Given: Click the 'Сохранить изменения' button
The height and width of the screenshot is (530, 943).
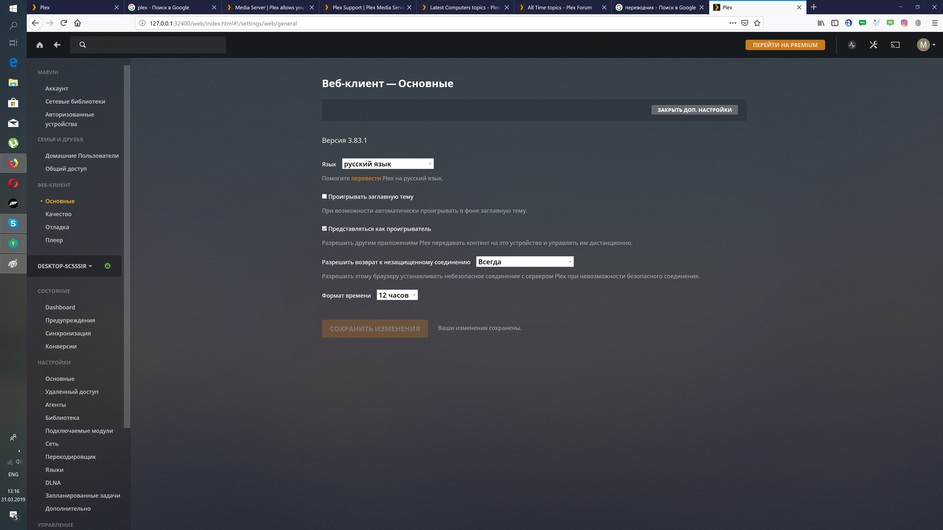Looking at the screenshot, I should coord(375,328).
